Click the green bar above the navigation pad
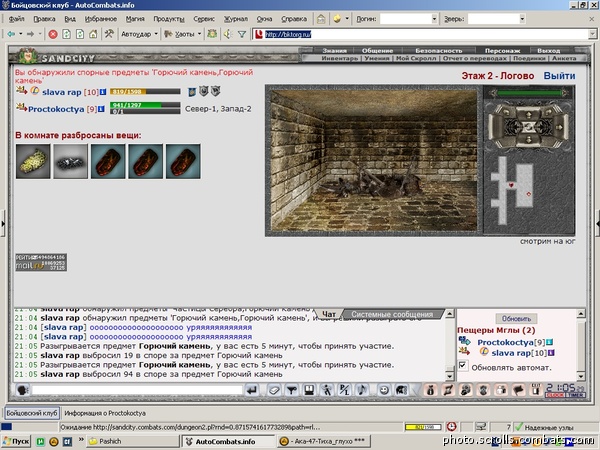 [x=529, y=93]
